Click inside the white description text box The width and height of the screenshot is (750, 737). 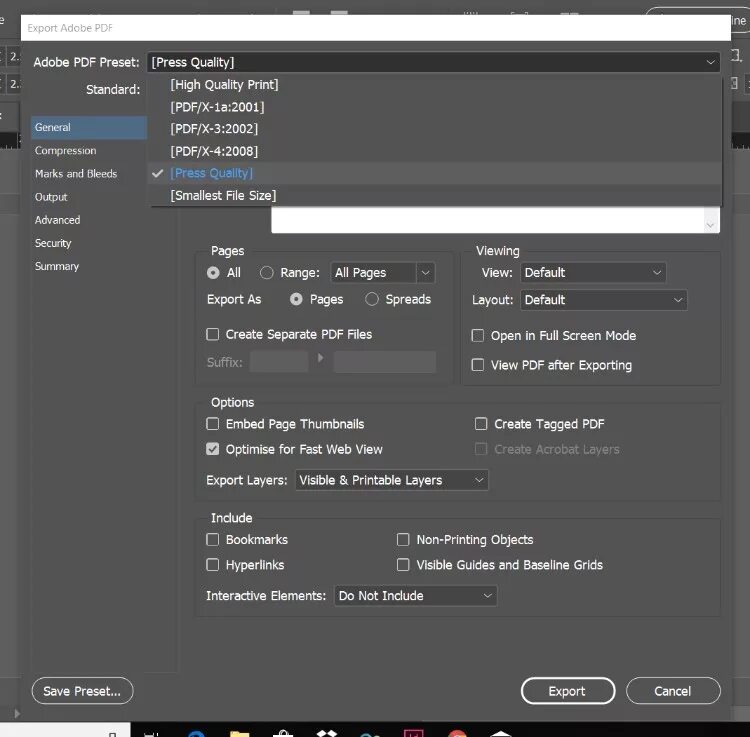click(x=488, y=220)
